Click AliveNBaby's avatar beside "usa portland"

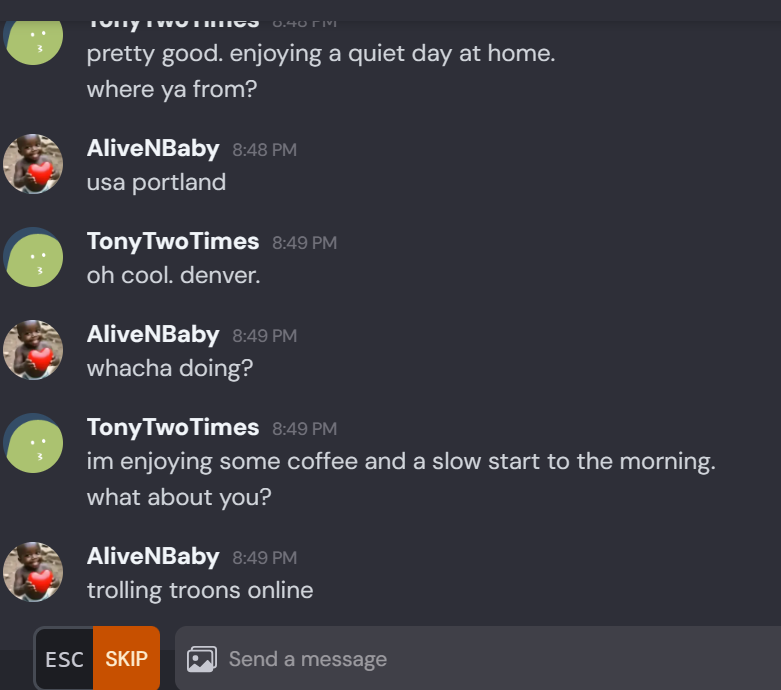coord(33,164)
